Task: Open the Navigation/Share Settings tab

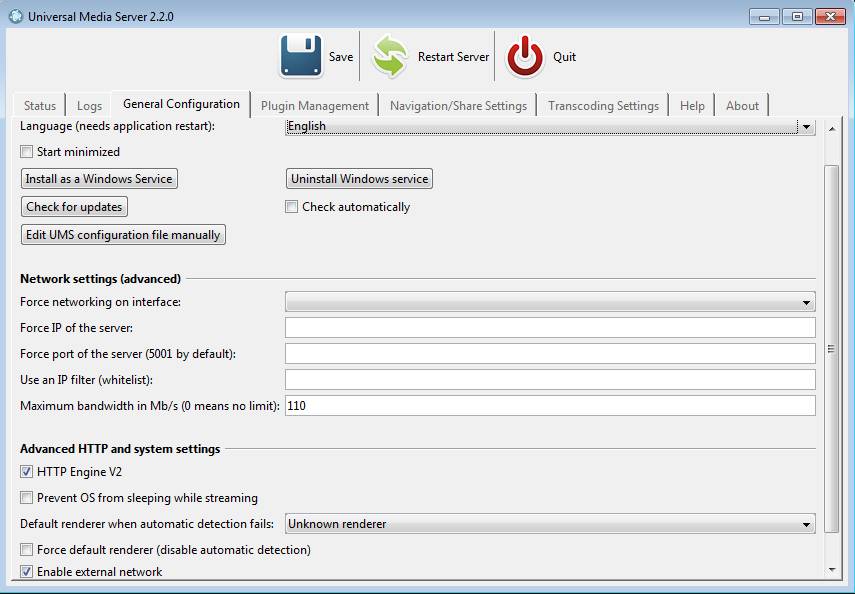Action: (x=458, y=106)
